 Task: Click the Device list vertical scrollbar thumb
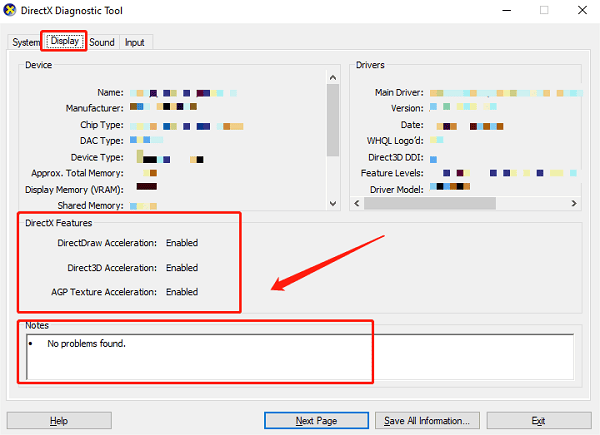tap(333, 120)
